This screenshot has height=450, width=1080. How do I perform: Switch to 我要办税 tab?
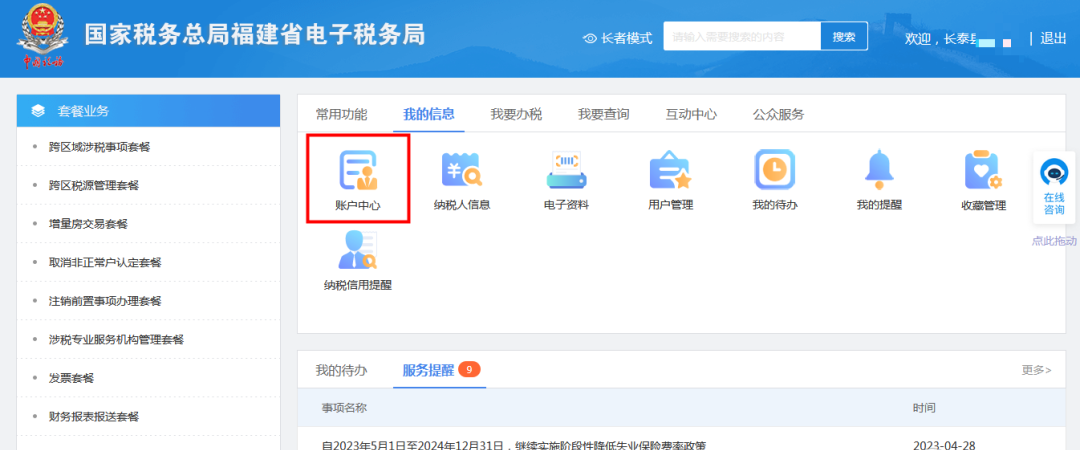click(516, 114)
